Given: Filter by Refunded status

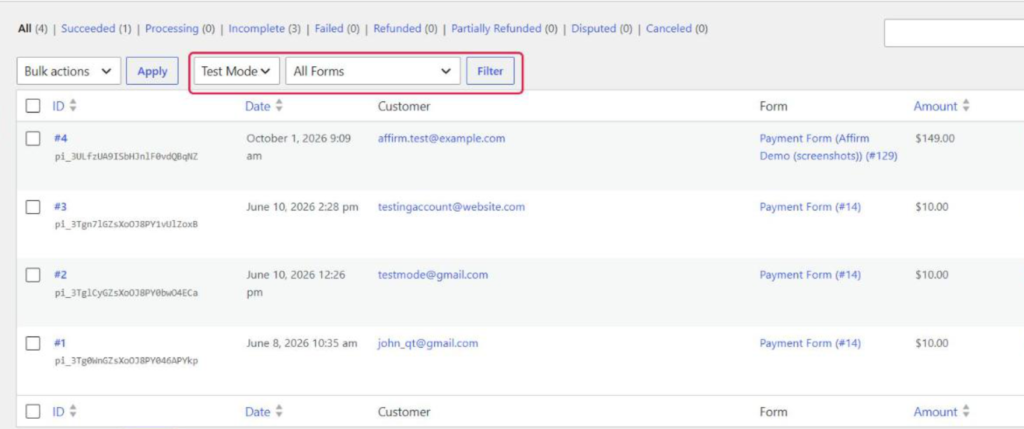Looking at the screenshot, I should (x=398, y=29).
